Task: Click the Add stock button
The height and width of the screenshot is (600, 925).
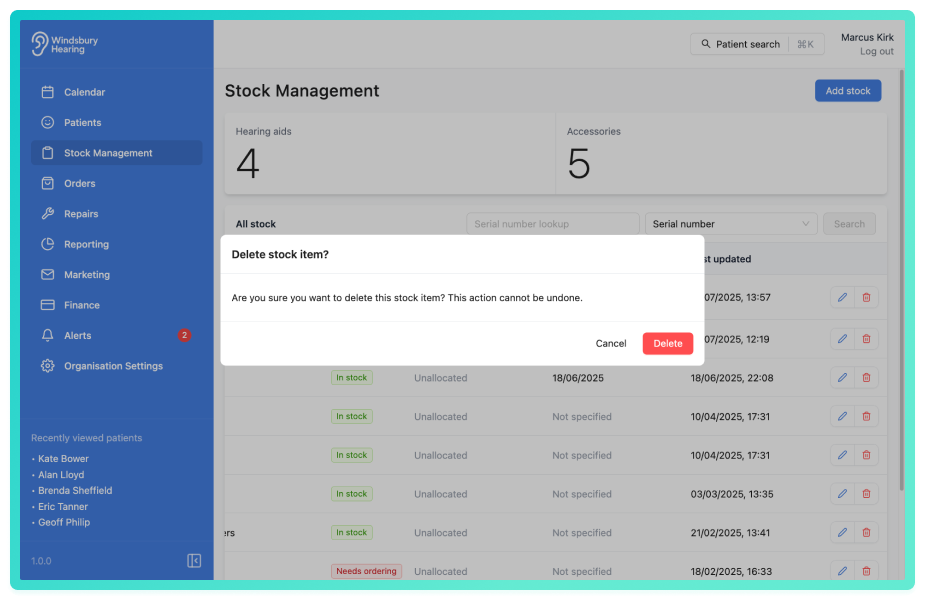Action: pos(848,91)
